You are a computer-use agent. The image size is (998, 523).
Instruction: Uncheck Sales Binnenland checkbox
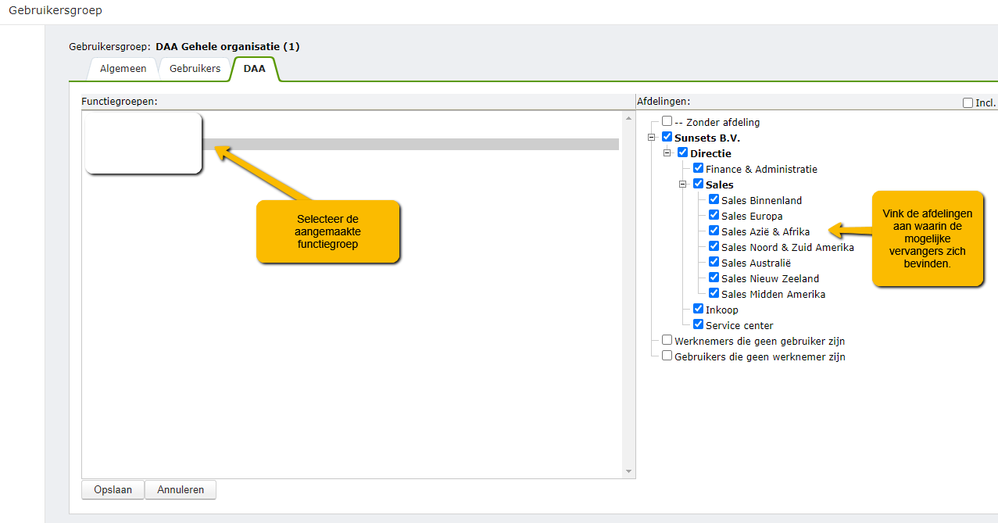coord(713,199)
